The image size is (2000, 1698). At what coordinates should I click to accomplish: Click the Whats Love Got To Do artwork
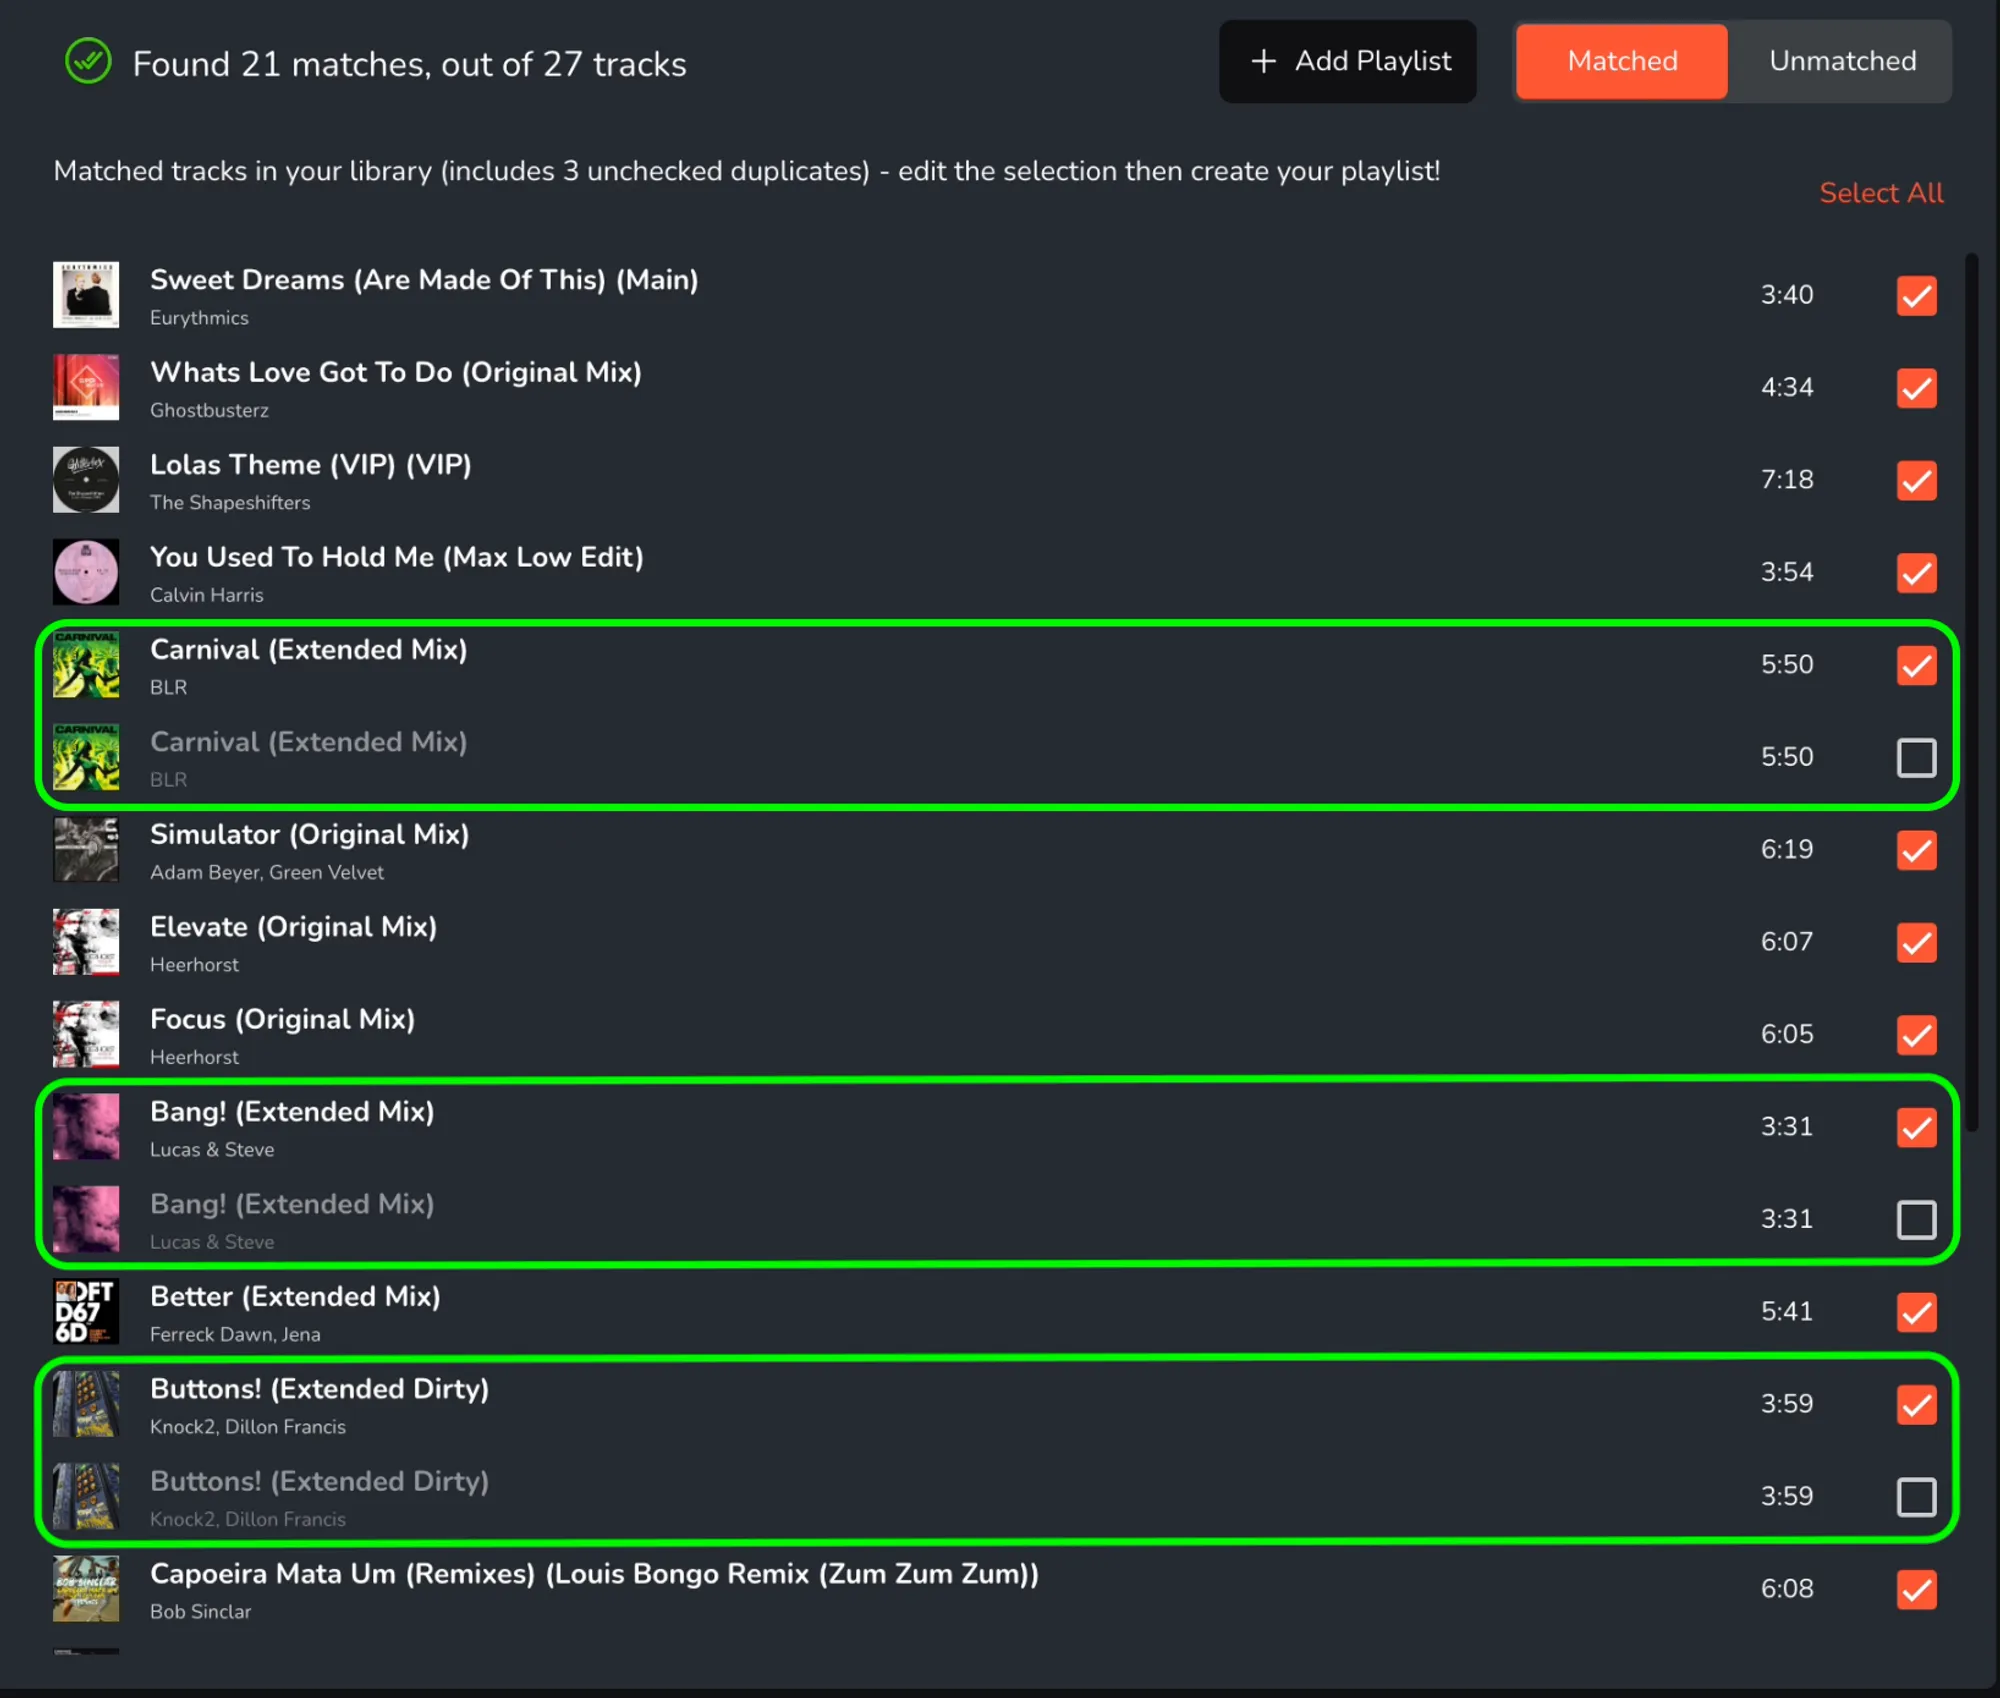click(x=86, y=387)
